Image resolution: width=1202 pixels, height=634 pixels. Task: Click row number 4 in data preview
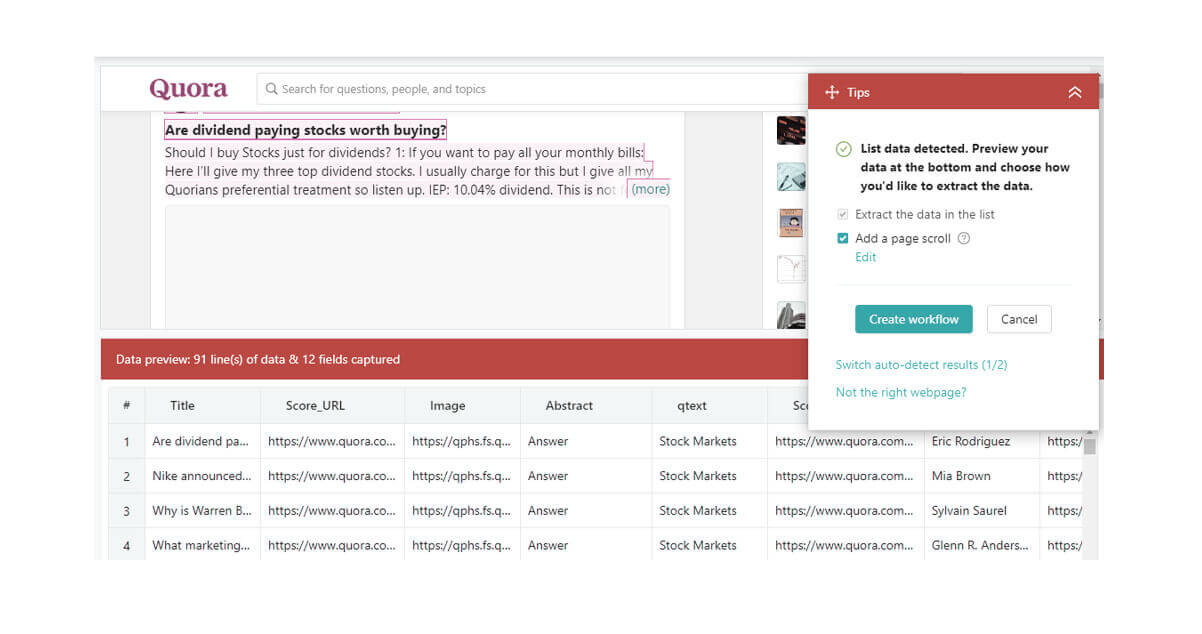(126, 546)
